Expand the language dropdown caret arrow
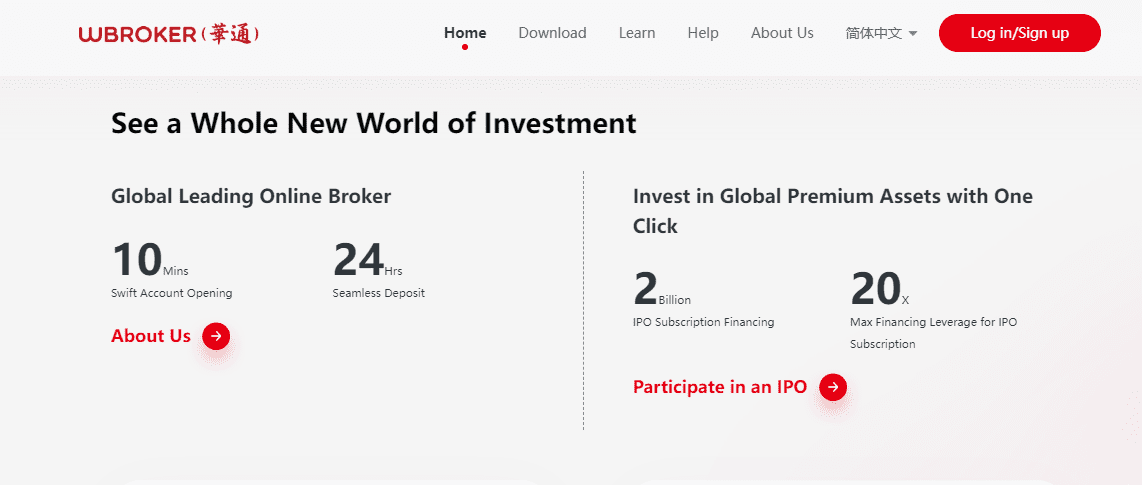1142x485 pixels. pyautogui.click(x=913, y=34)
